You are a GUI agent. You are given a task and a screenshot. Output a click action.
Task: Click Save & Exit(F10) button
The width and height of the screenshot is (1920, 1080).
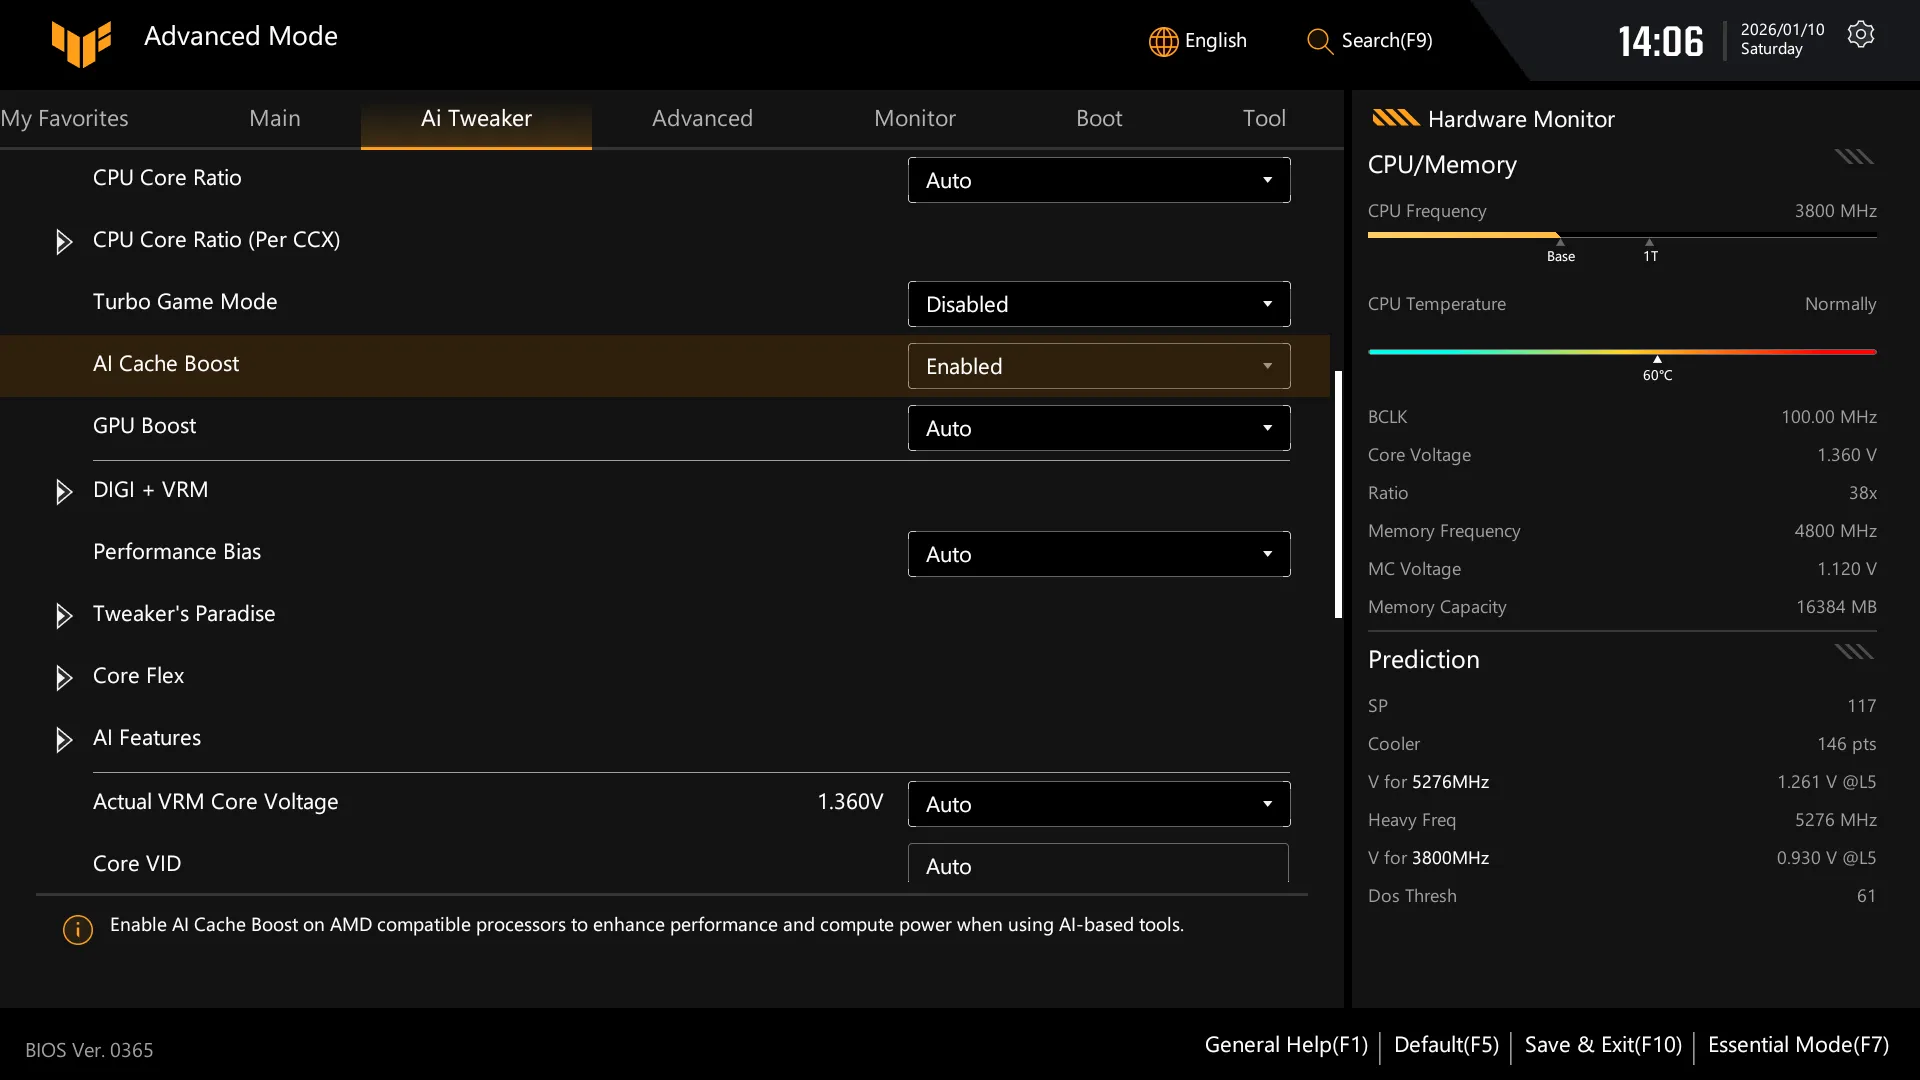(1603, 1045)
